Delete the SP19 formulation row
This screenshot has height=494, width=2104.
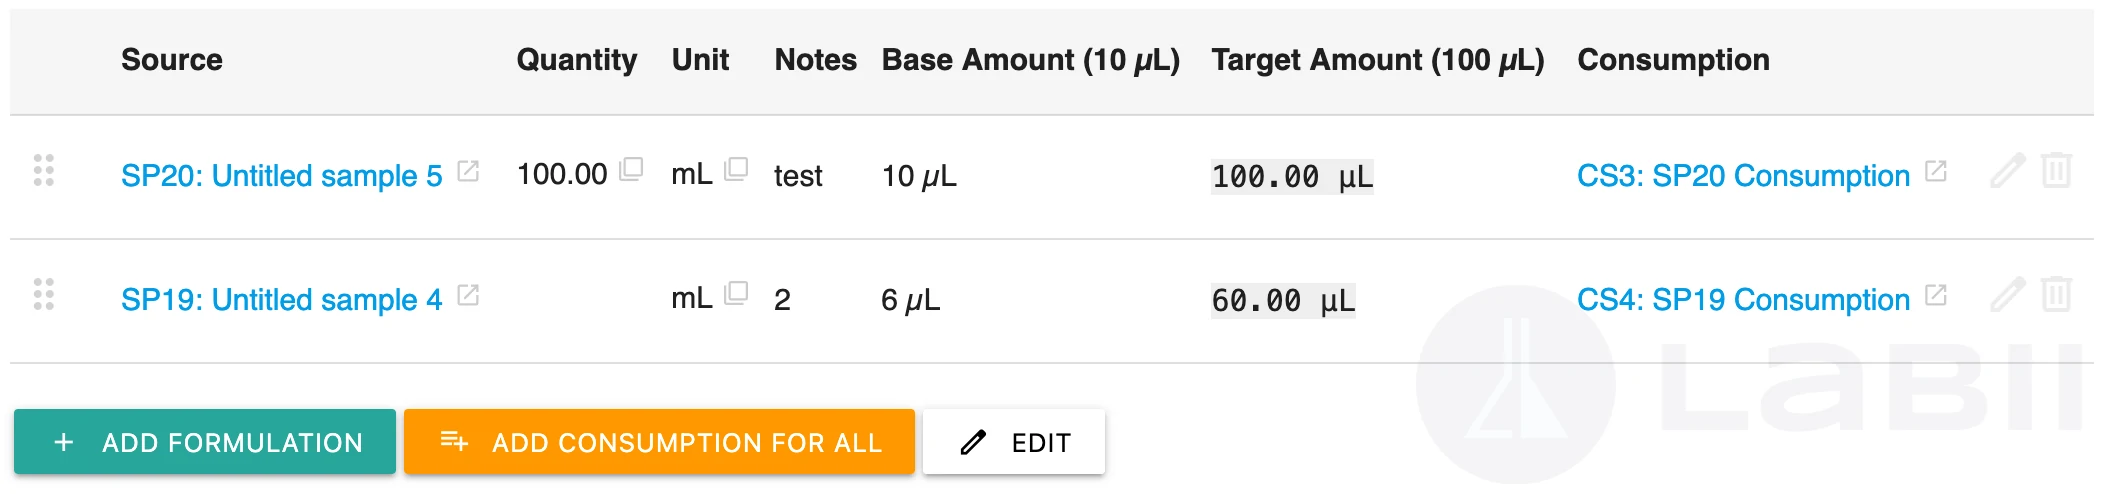pyautogui.click(x=2057, y=295)
